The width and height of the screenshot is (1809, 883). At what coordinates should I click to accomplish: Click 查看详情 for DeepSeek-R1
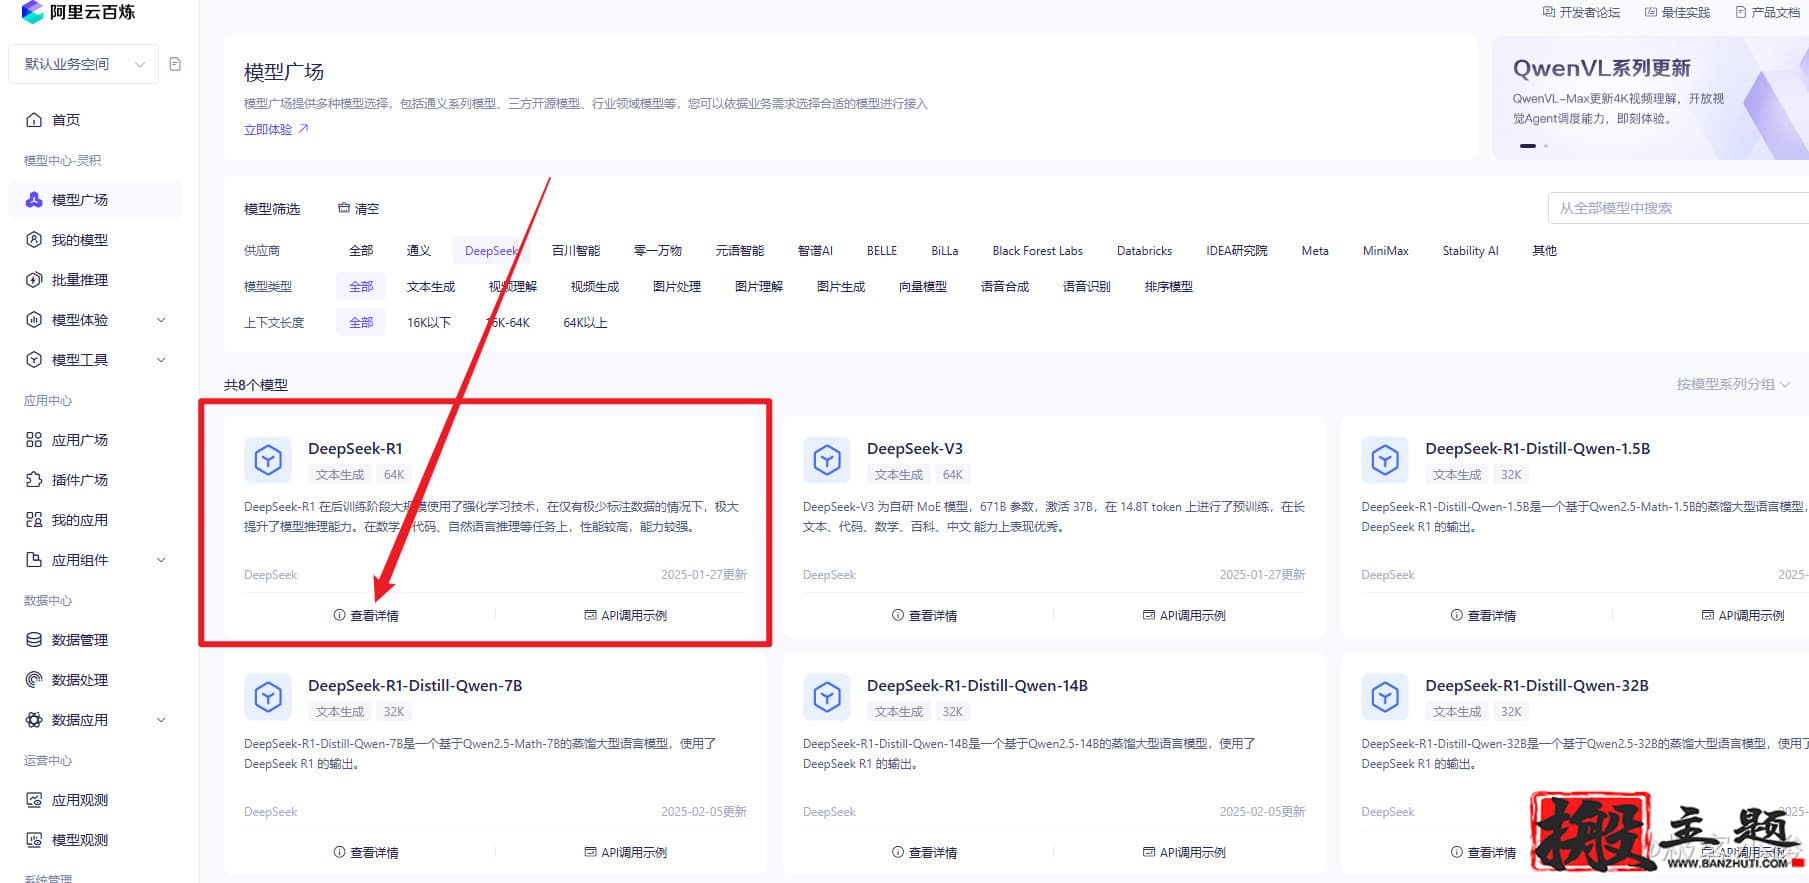(x=366, y=616)
